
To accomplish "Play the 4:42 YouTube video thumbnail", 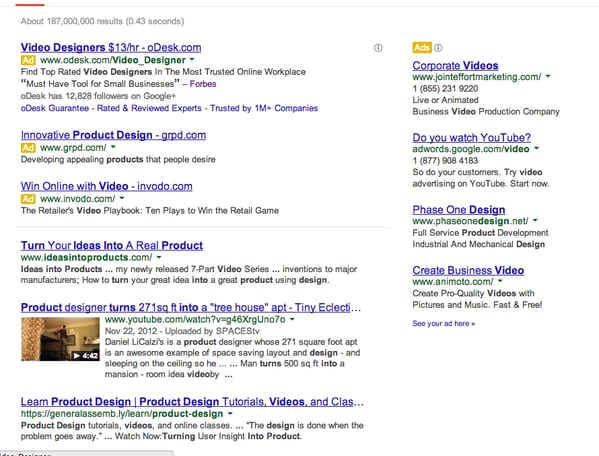I will coord(60,339).
